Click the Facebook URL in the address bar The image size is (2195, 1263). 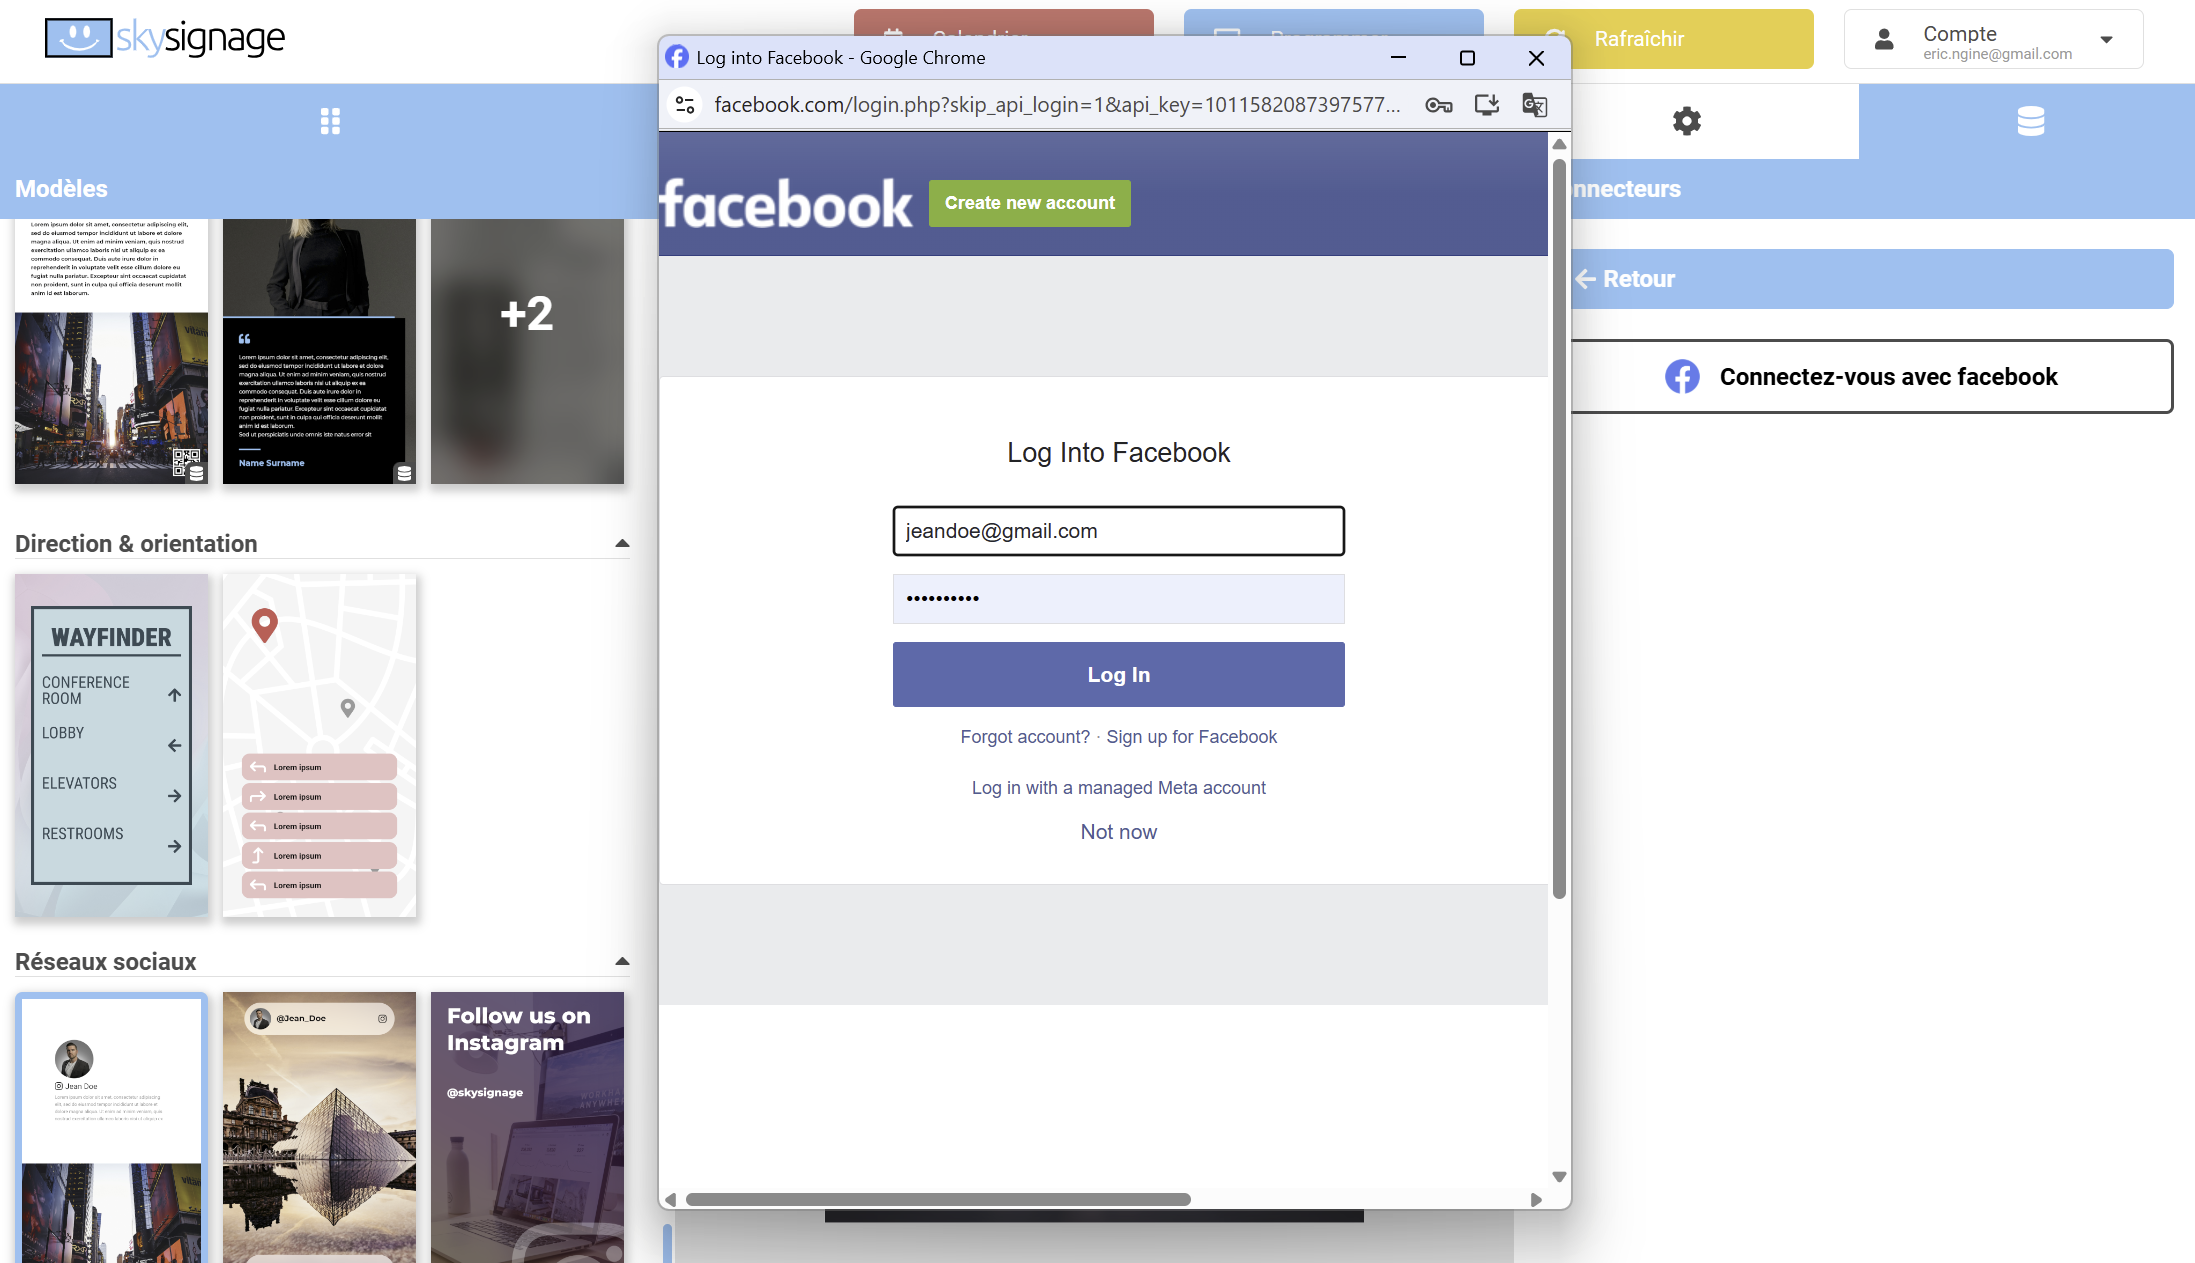[x=1057, y=105]
